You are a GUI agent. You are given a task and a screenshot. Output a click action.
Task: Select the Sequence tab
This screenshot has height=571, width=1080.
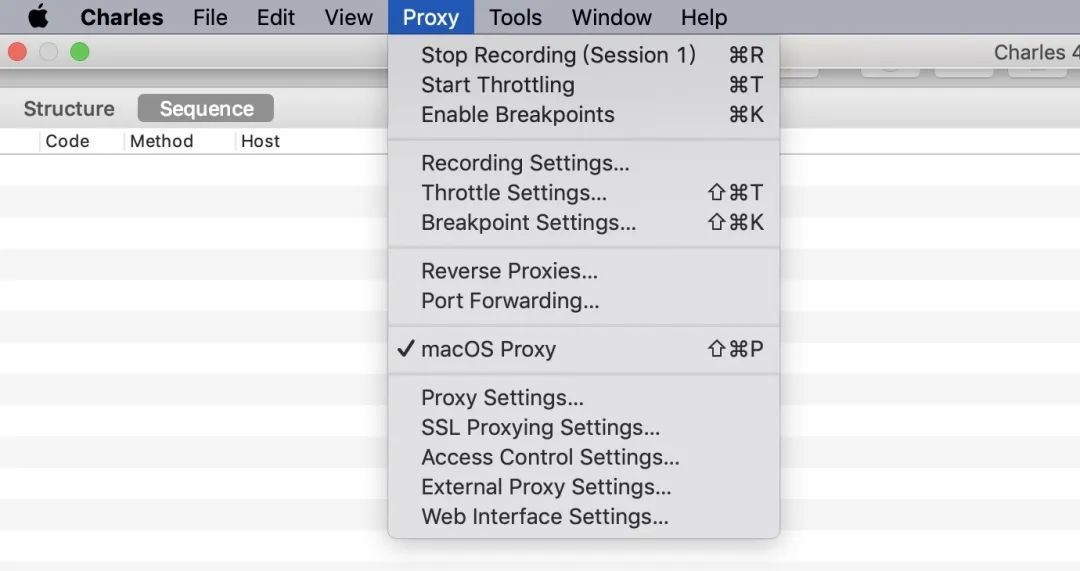pyautogui.click(x=206, y=109)
